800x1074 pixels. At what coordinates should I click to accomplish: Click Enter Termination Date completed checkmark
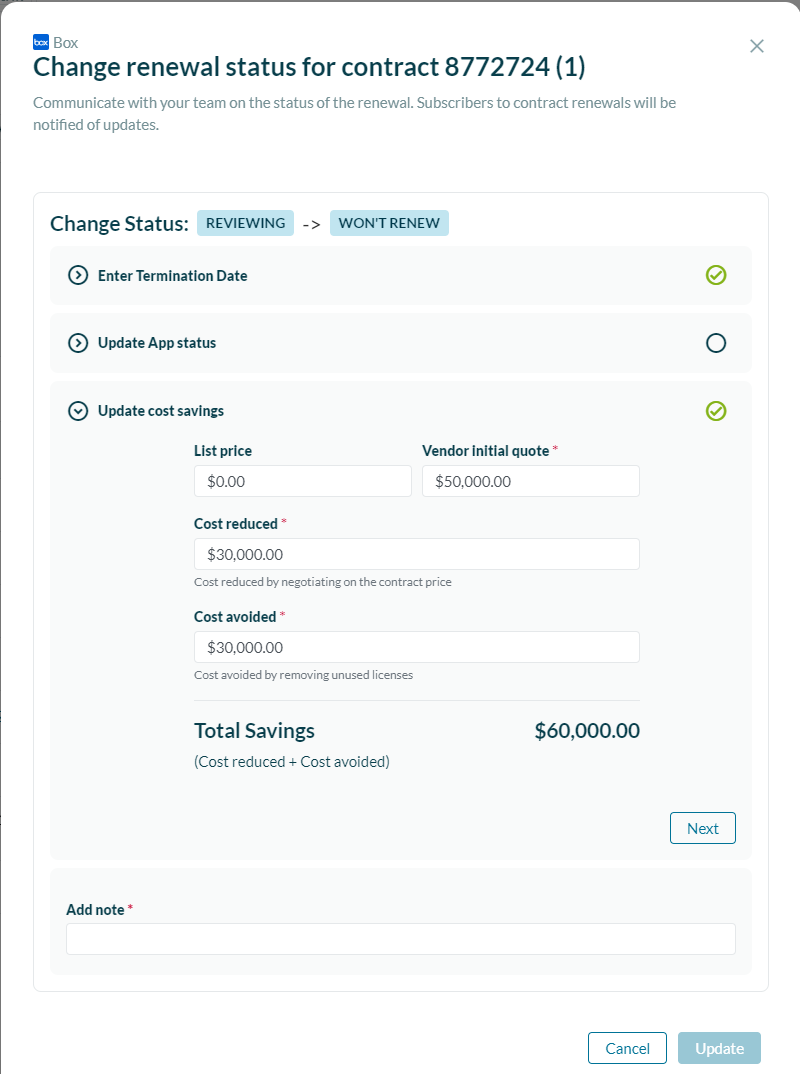point(716,275)
